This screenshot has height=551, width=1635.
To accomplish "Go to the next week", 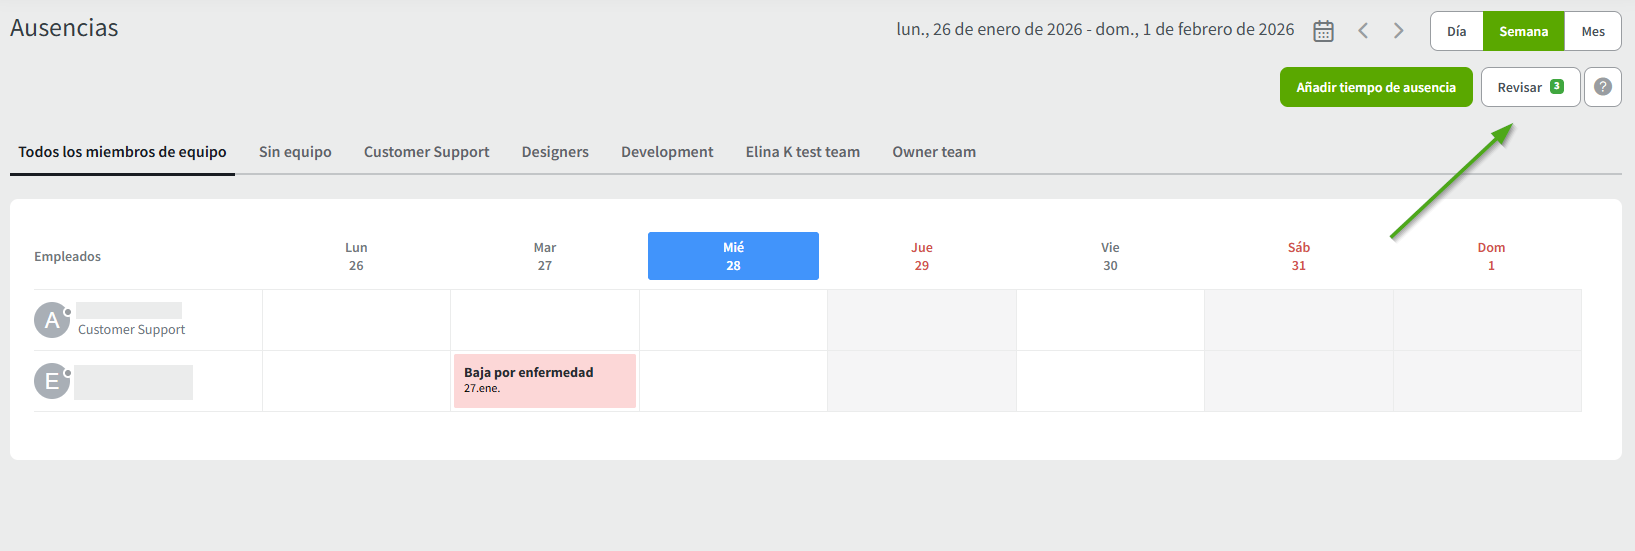I will point(1399,31).
